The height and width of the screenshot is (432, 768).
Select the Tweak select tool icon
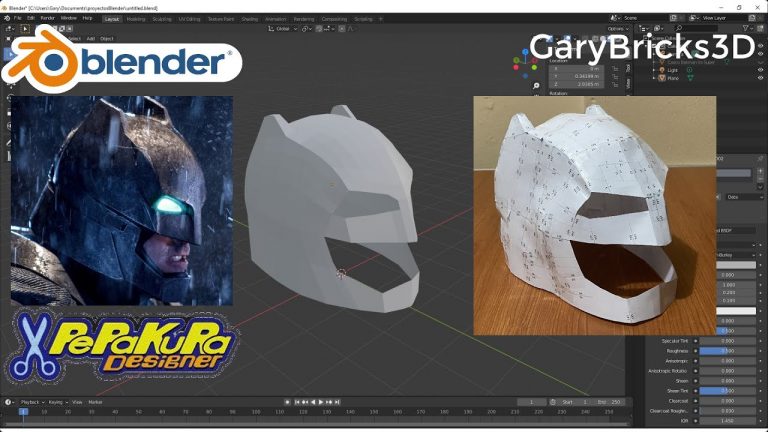(x=25, y=29)
